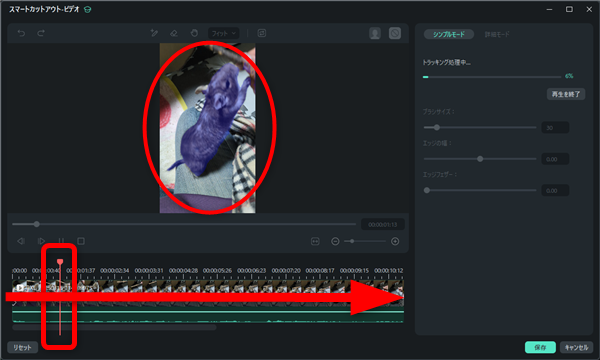Image resolution: width=600 pixels, height=360 pixels.
Task: Select the smart brush tool
Action: 154,33
